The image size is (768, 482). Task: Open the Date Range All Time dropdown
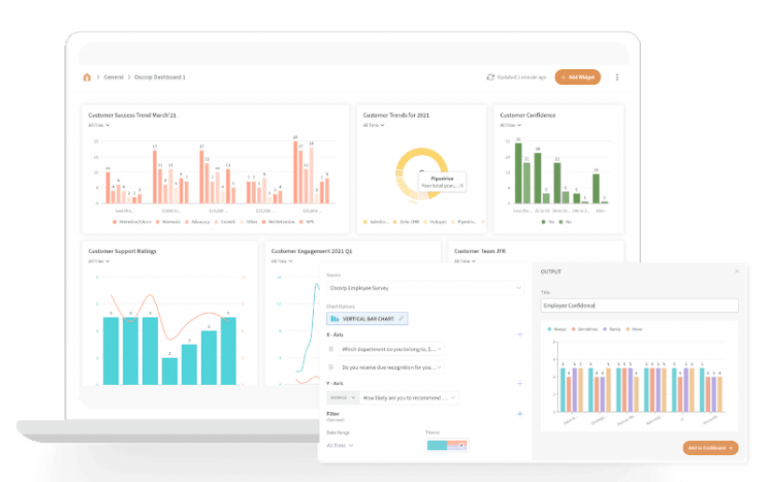click(x=341, y=445)
